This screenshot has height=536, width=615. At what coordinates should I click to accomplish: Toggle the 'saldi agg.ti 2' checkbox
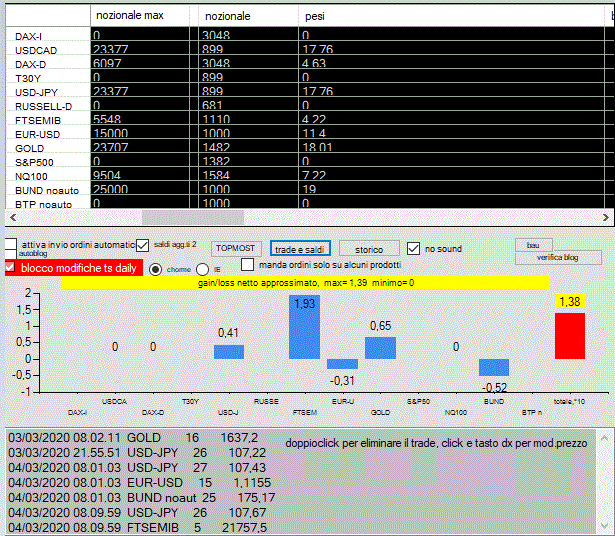pos(142,245)
